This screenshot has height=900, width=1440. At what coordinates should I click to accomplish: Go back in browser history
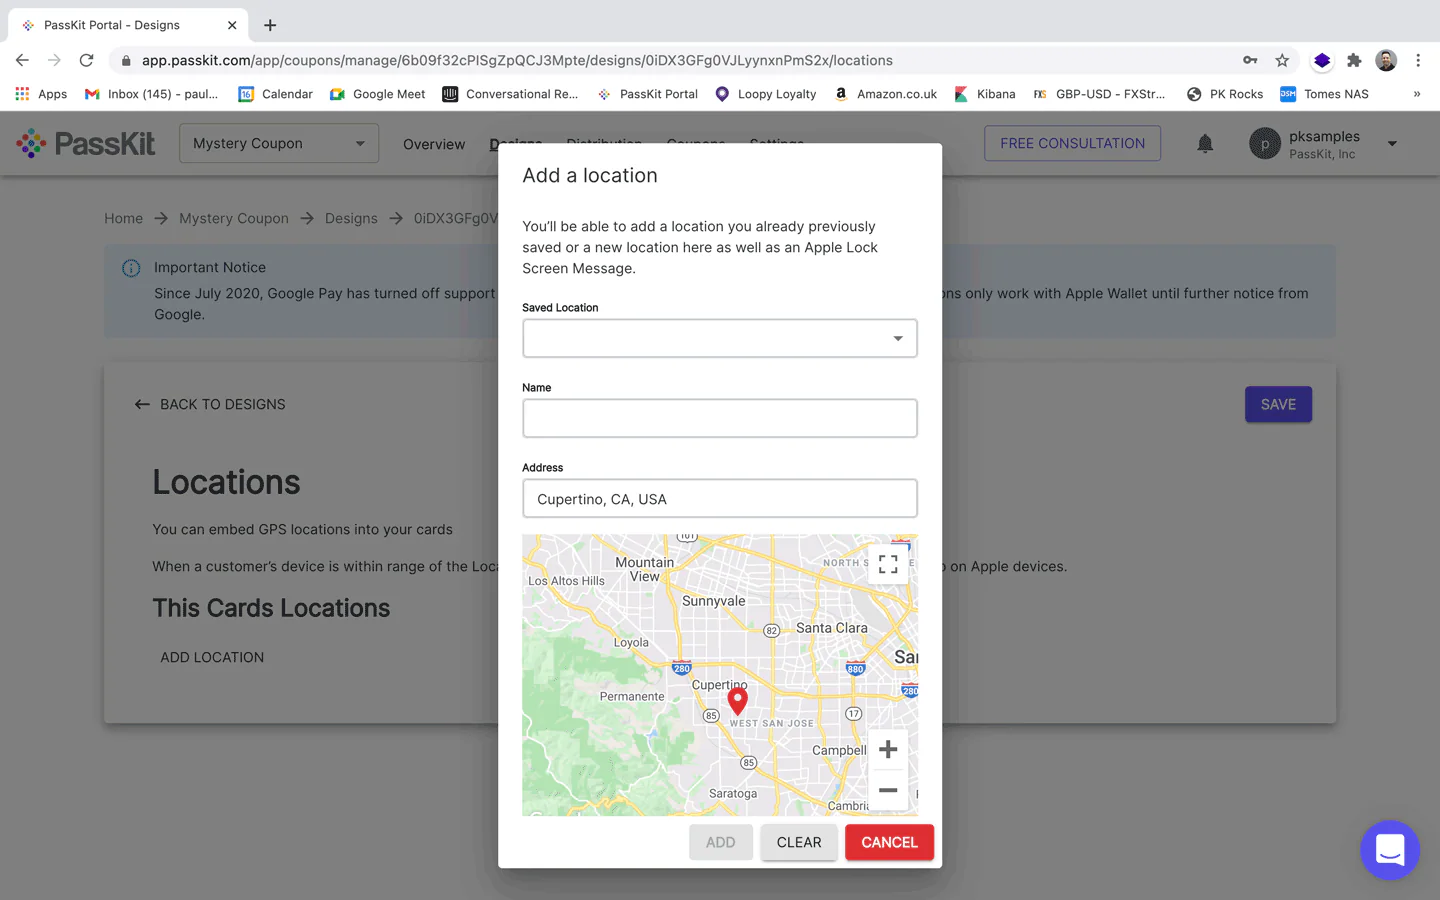coord(22,60)
